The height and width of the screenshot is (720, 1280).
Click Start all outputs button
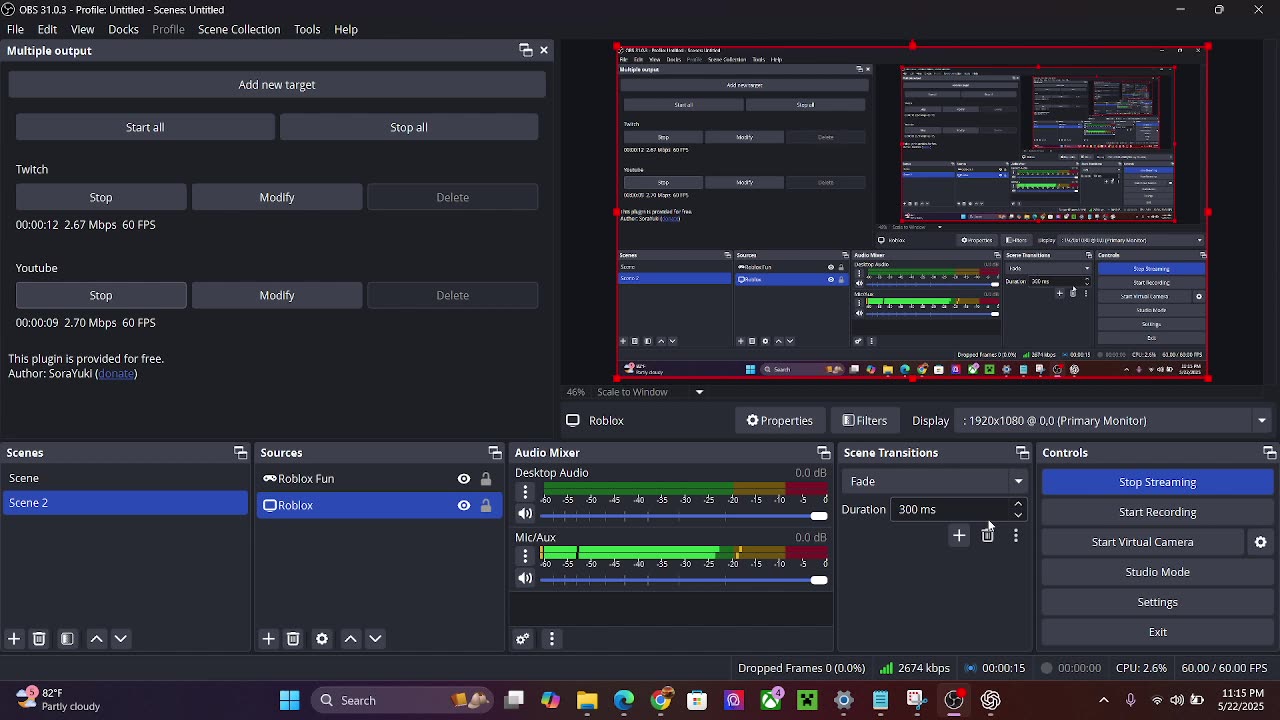point(145,127)
